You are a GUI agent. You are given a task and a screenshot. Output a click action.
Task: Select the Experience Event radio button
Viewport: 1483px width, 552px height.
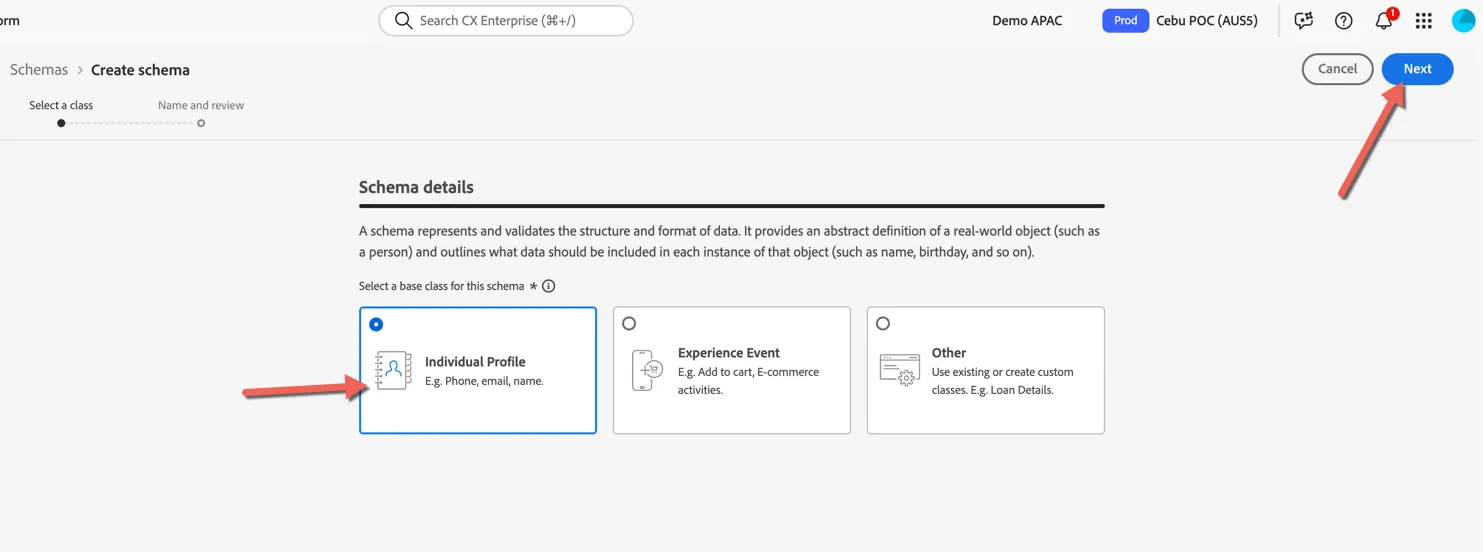(x=629, y=323)
